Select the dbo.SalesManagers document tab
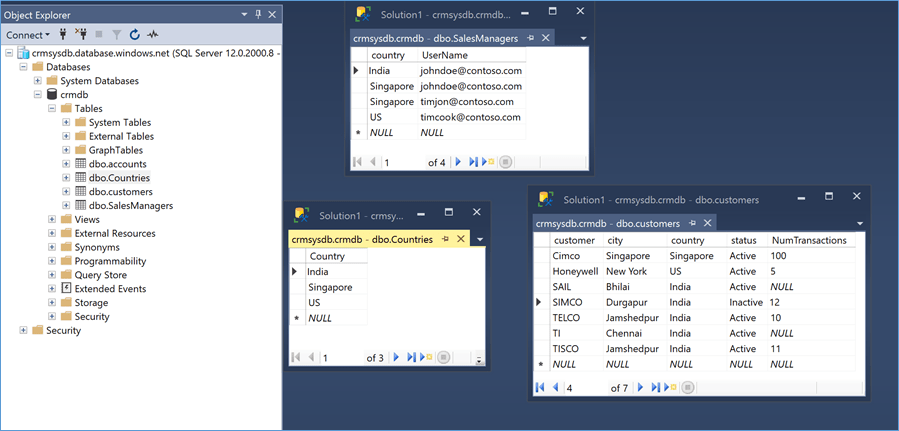Viewport: 899px width, 431px height. [x=435, y=38]
